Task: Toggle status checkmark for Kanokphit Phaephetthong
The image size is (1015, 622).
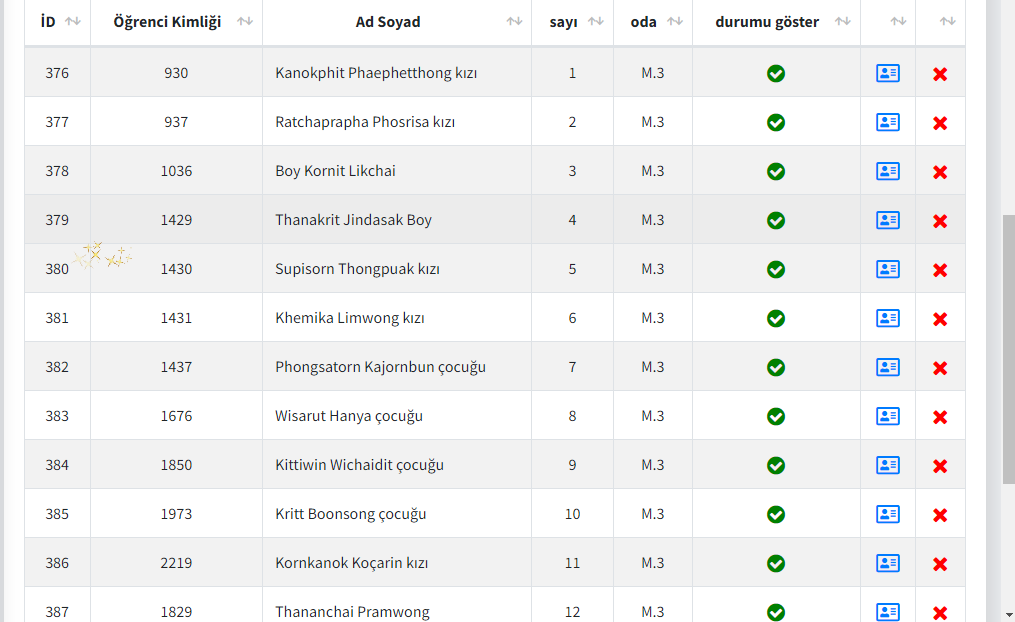Action: pos(776,73)
